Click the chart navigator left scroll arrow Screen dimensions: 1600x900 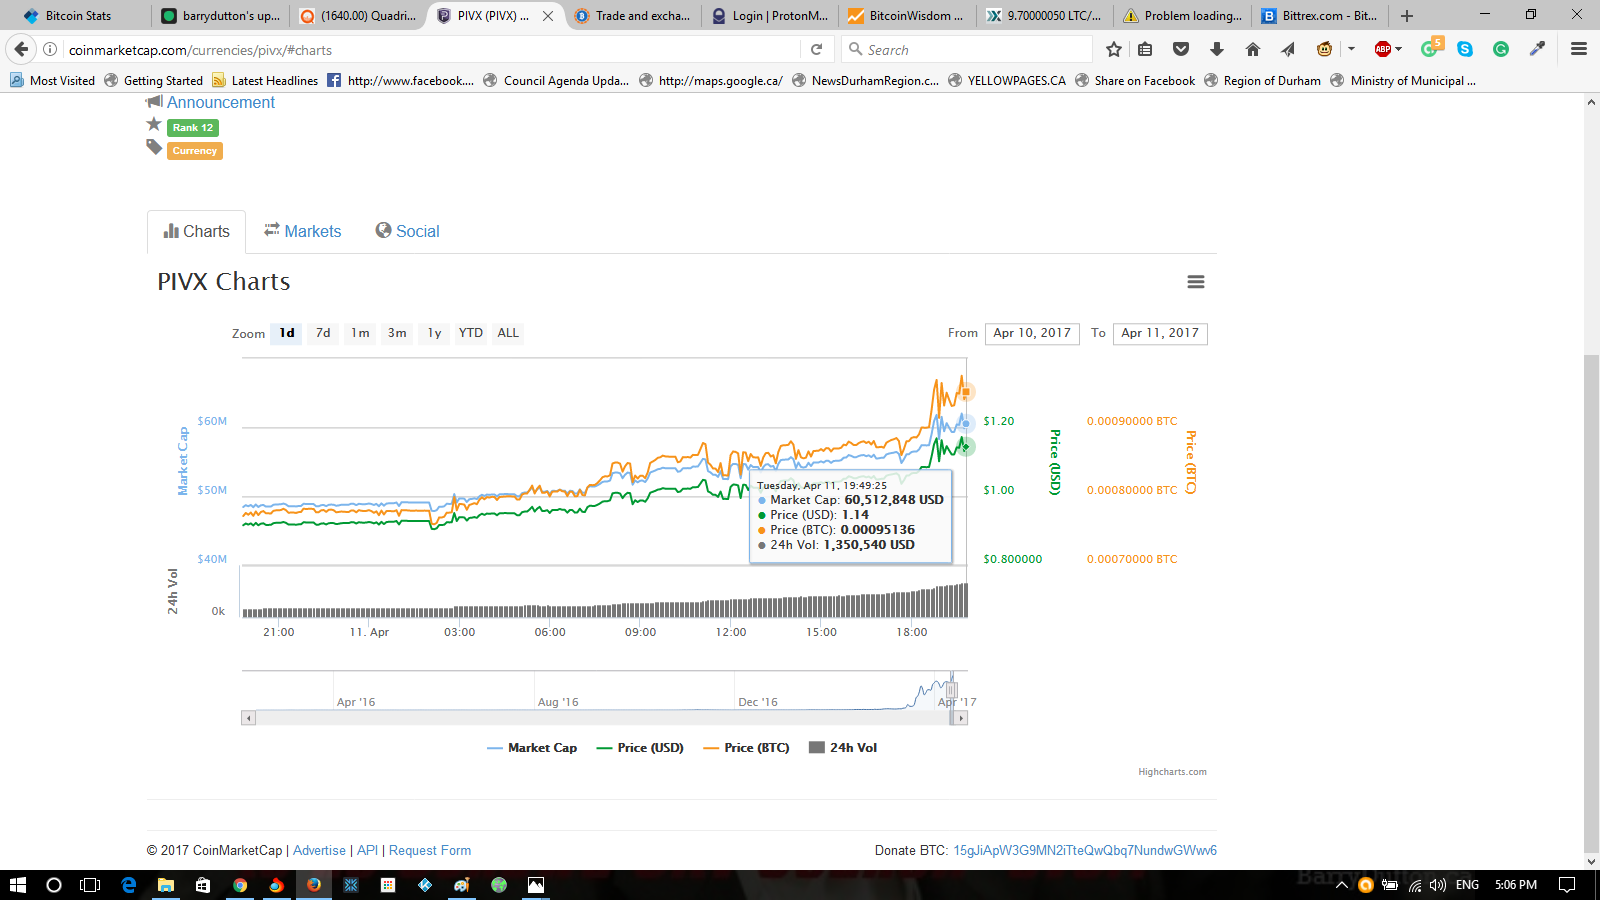pos(249,718)
